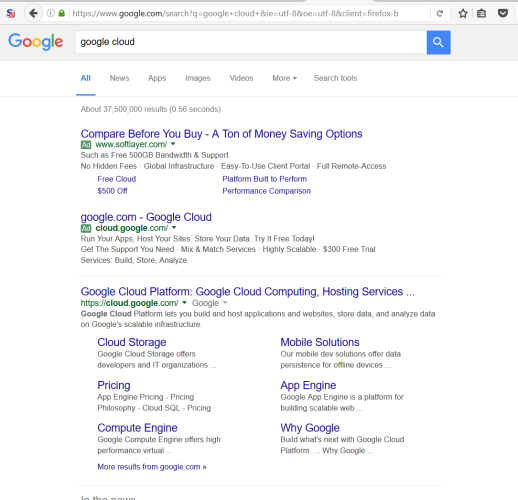Click the Ad badge beside www.softlayer.com
The image size is (518, 500).
pos(86,145)
